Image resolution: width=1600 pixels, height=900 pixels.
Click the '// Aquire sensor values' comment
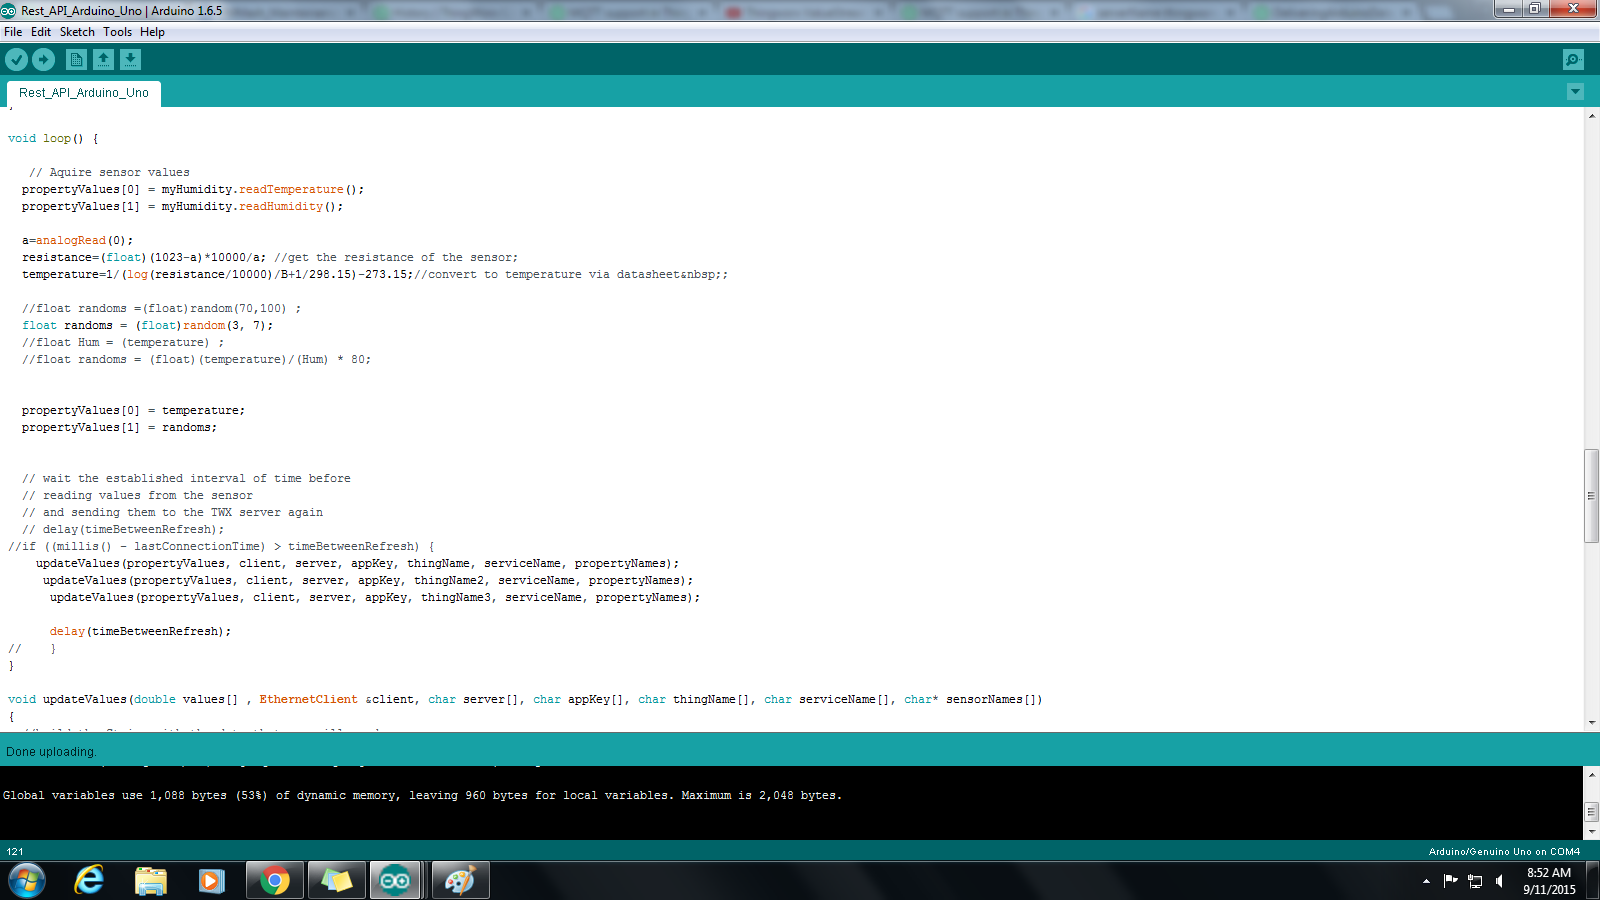[109, 173]
